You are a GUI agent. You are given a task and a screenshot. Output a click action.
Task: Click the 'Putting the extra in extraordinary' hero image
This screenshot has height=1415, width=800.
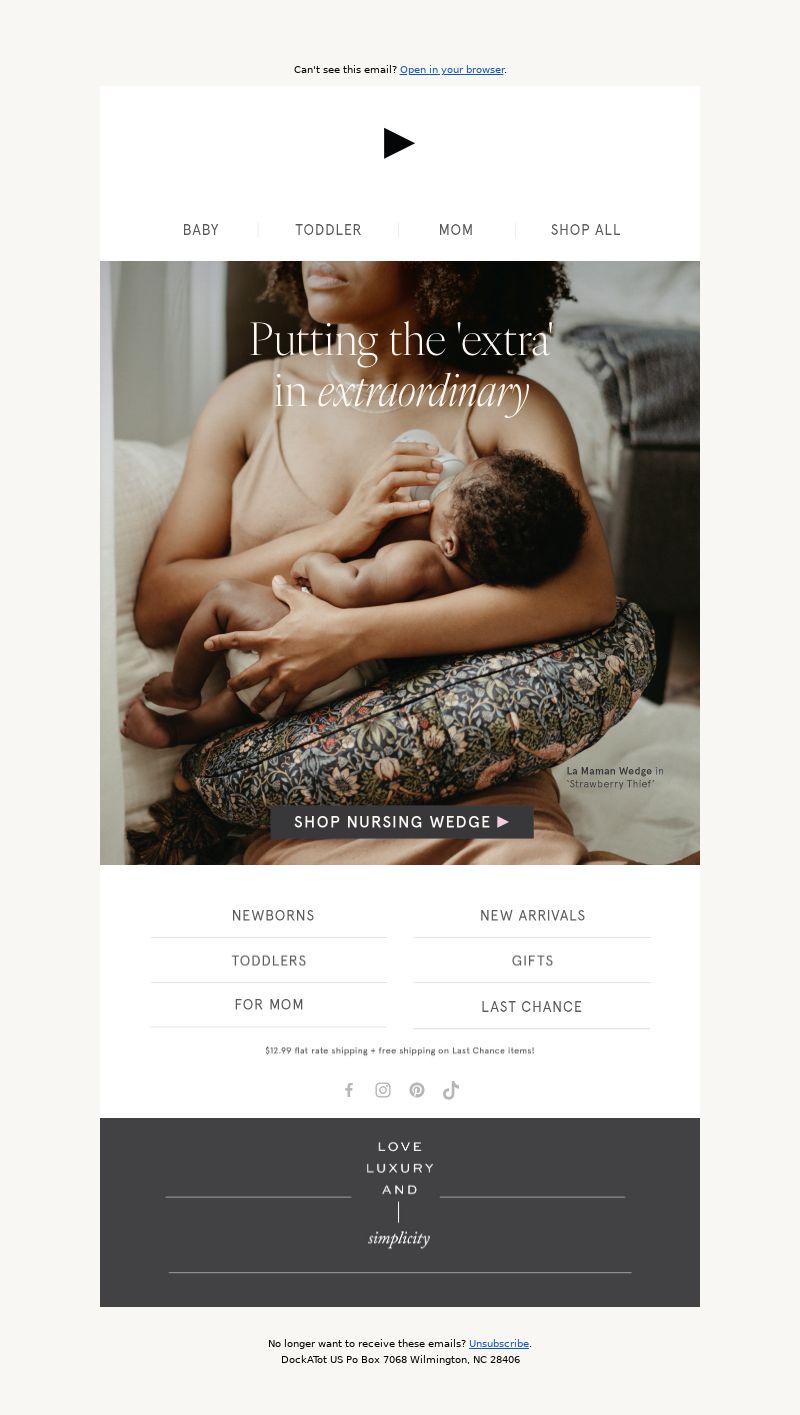tap(400, 563)
